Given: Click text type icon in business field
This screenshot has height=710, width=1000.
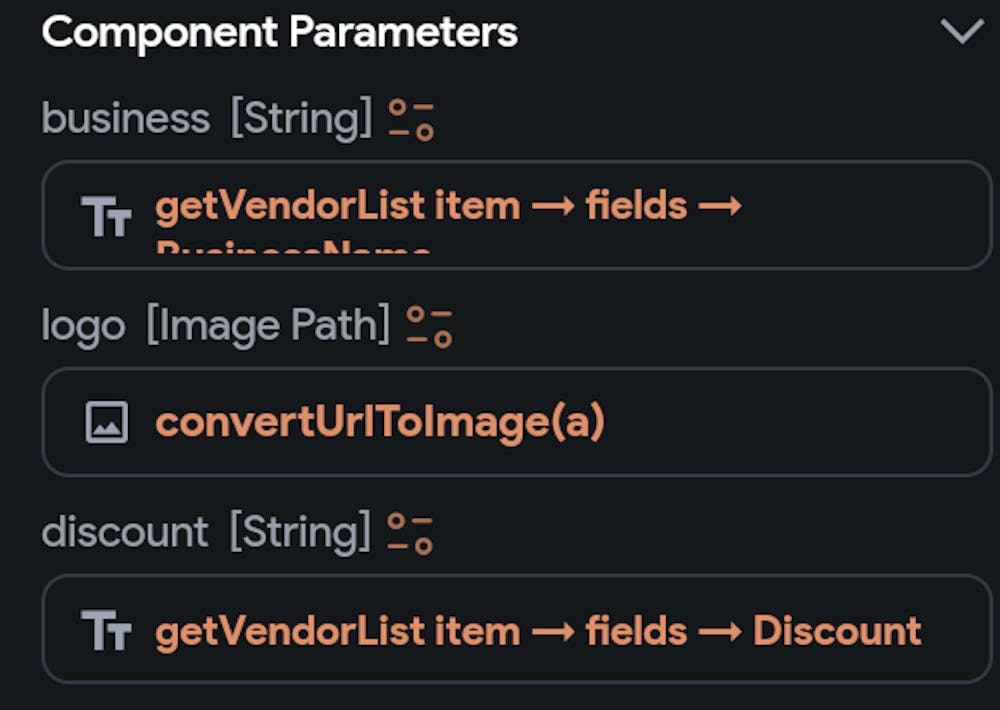Looking at the screenshot, I should [106, 216].
